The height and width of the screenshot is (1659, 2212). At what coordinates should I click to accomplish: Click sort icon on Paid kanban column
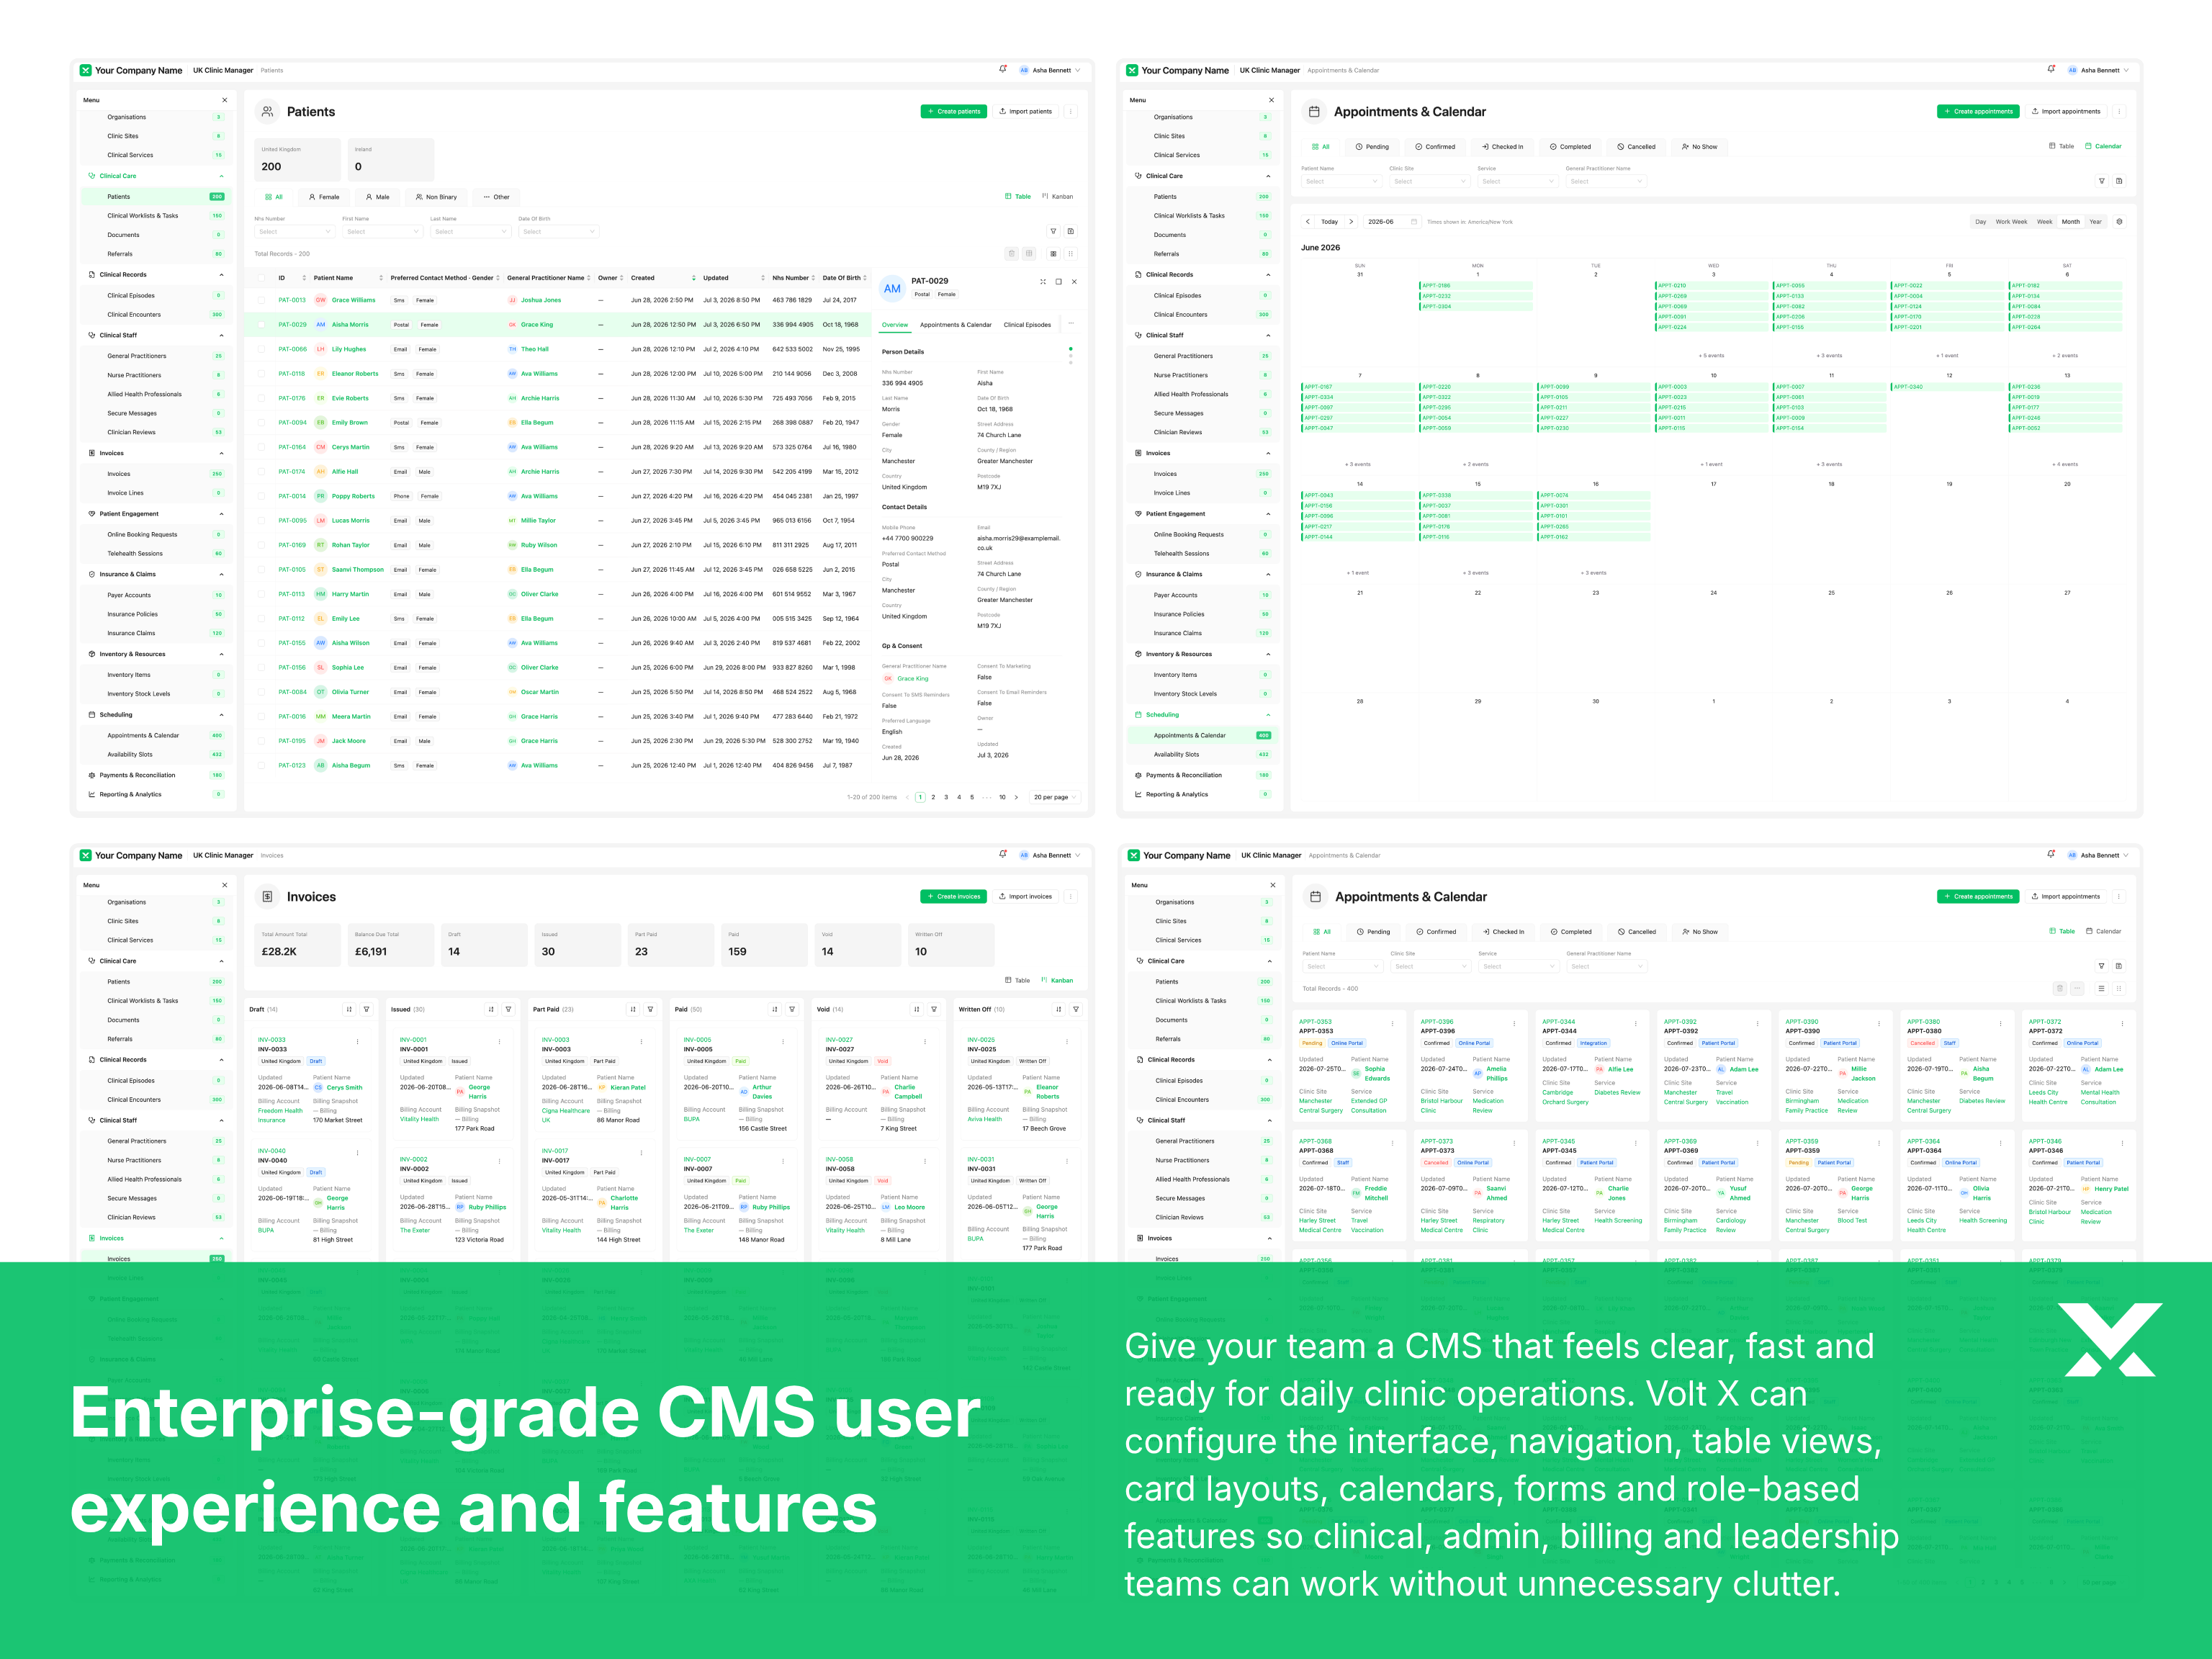[775, 1010]
